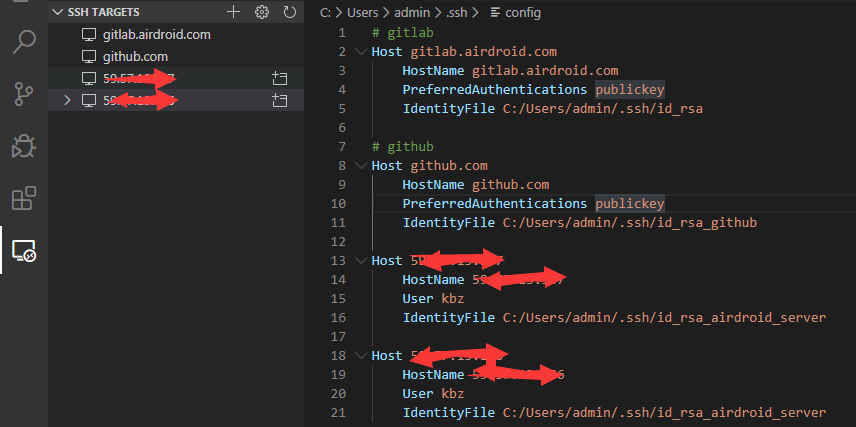856x427 pixels.
Task: Expand the second redacted SSH host
Action: [68, 100]
